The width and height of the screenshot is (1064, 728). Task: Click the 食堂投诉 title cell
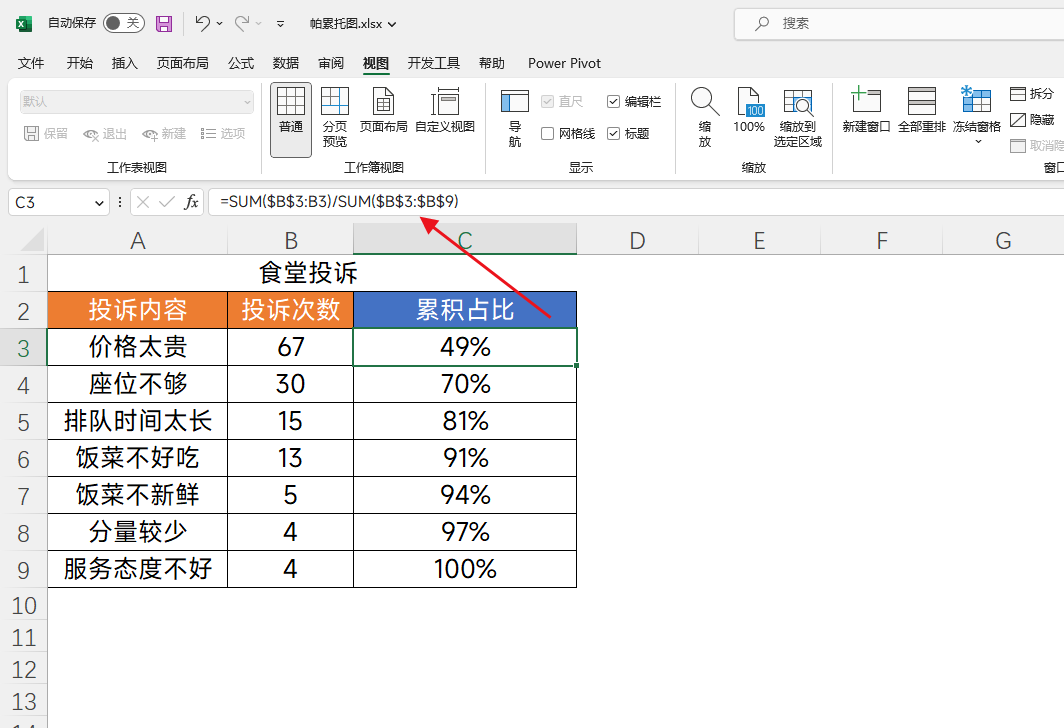(x=311, y=273)
